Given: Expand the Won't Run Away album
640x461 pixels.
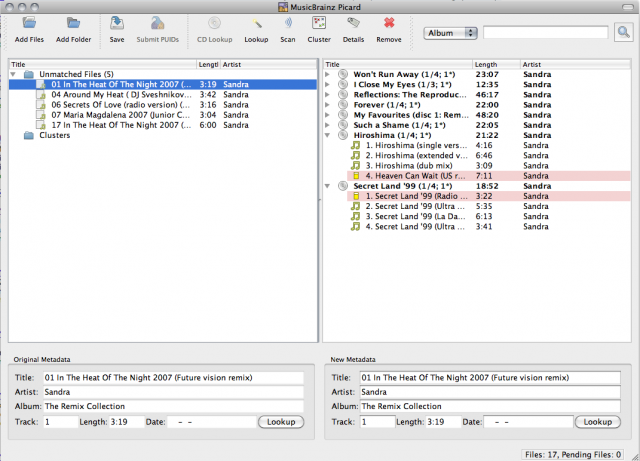Looking at the screenshot, I should pos(327,74).
